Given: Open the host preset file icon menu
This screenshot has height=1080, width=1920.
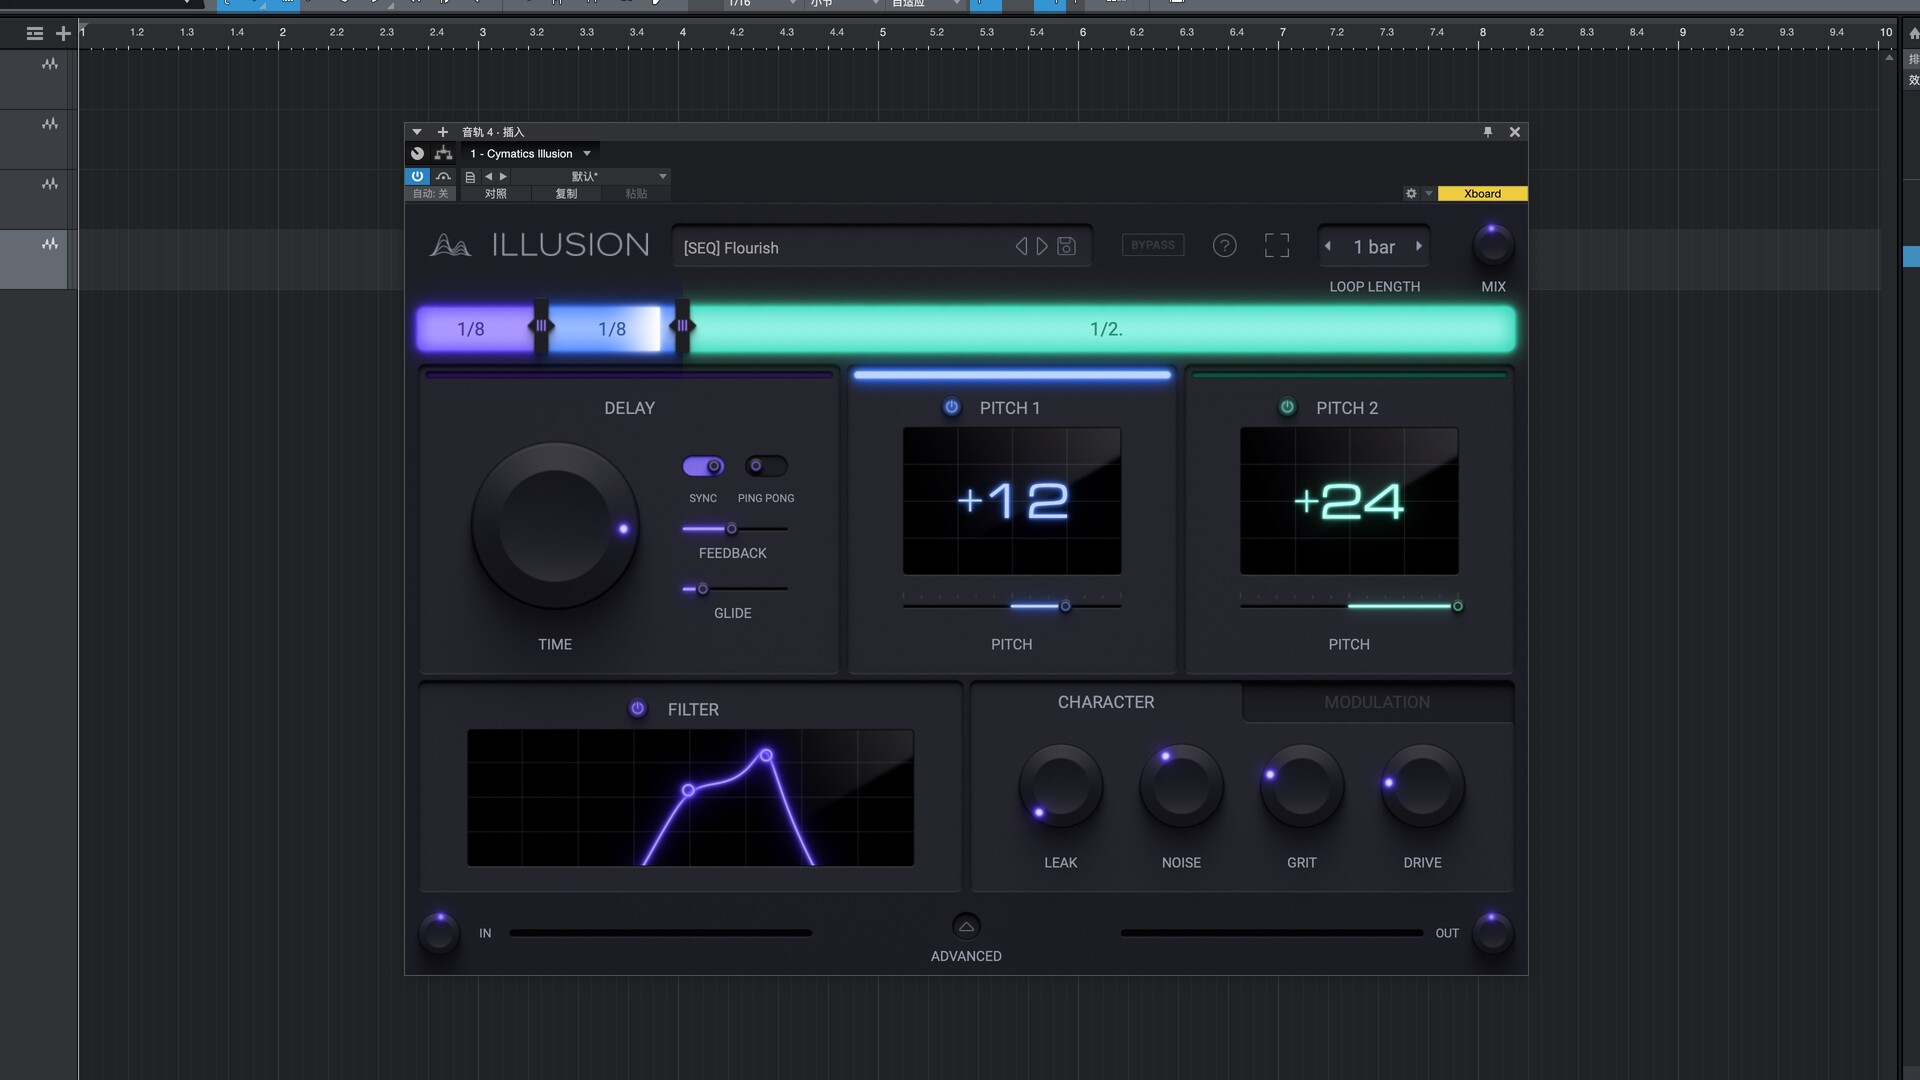Looking at the screenshot, I should coord(470,177).
